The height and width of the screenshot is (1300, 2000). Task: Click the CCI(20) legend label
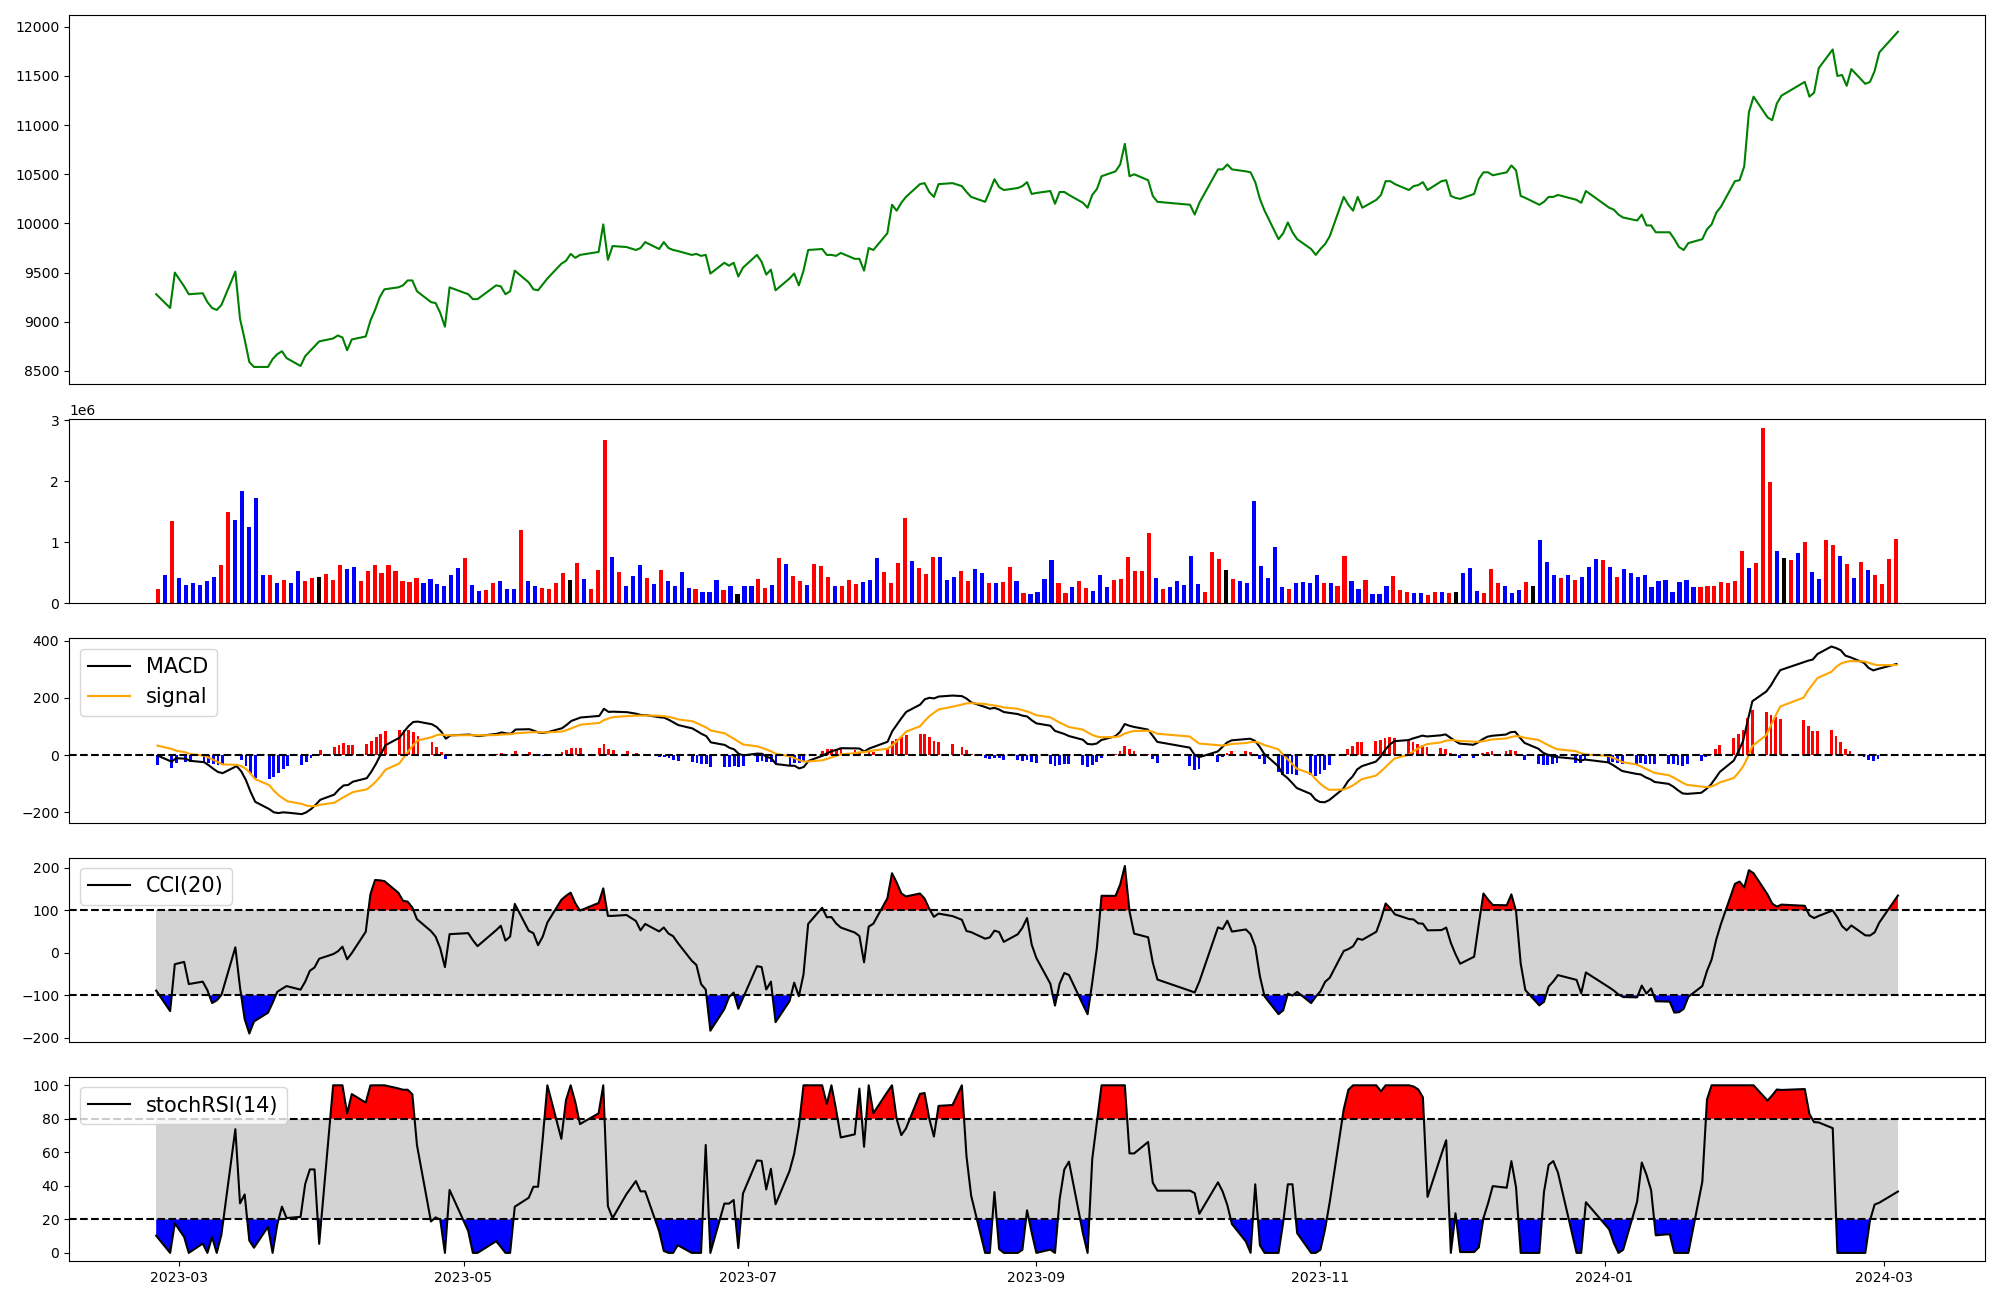click(184, 885)
